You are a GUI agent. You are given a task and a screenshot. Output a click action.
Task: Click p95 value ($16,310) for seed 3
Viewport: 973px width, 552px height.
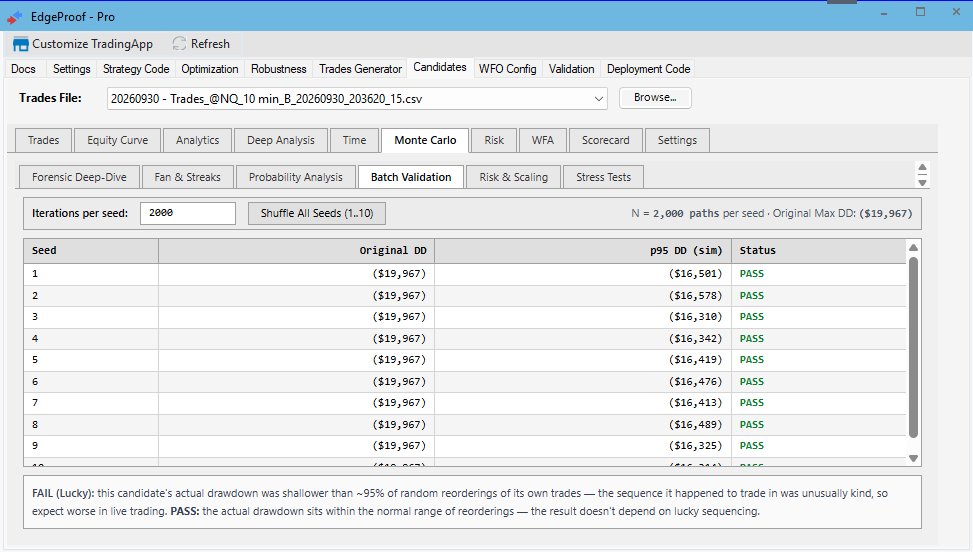695,317
